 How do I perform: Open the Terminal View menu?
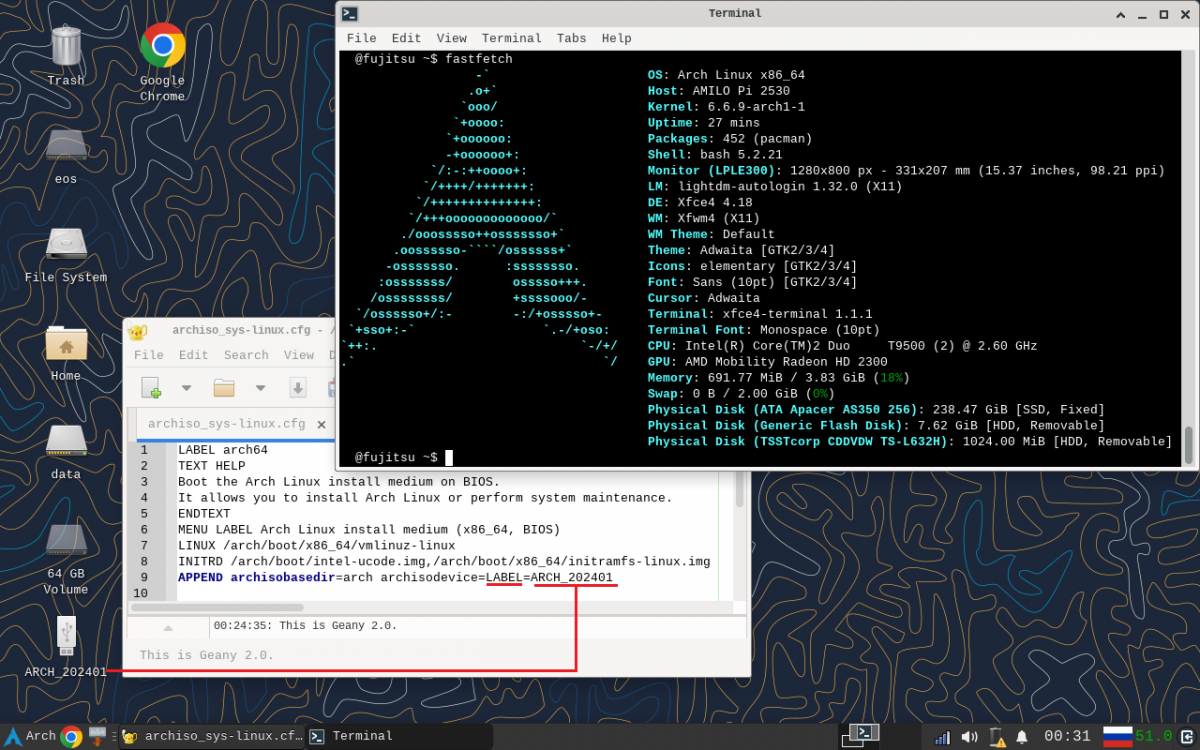point(452,38)
